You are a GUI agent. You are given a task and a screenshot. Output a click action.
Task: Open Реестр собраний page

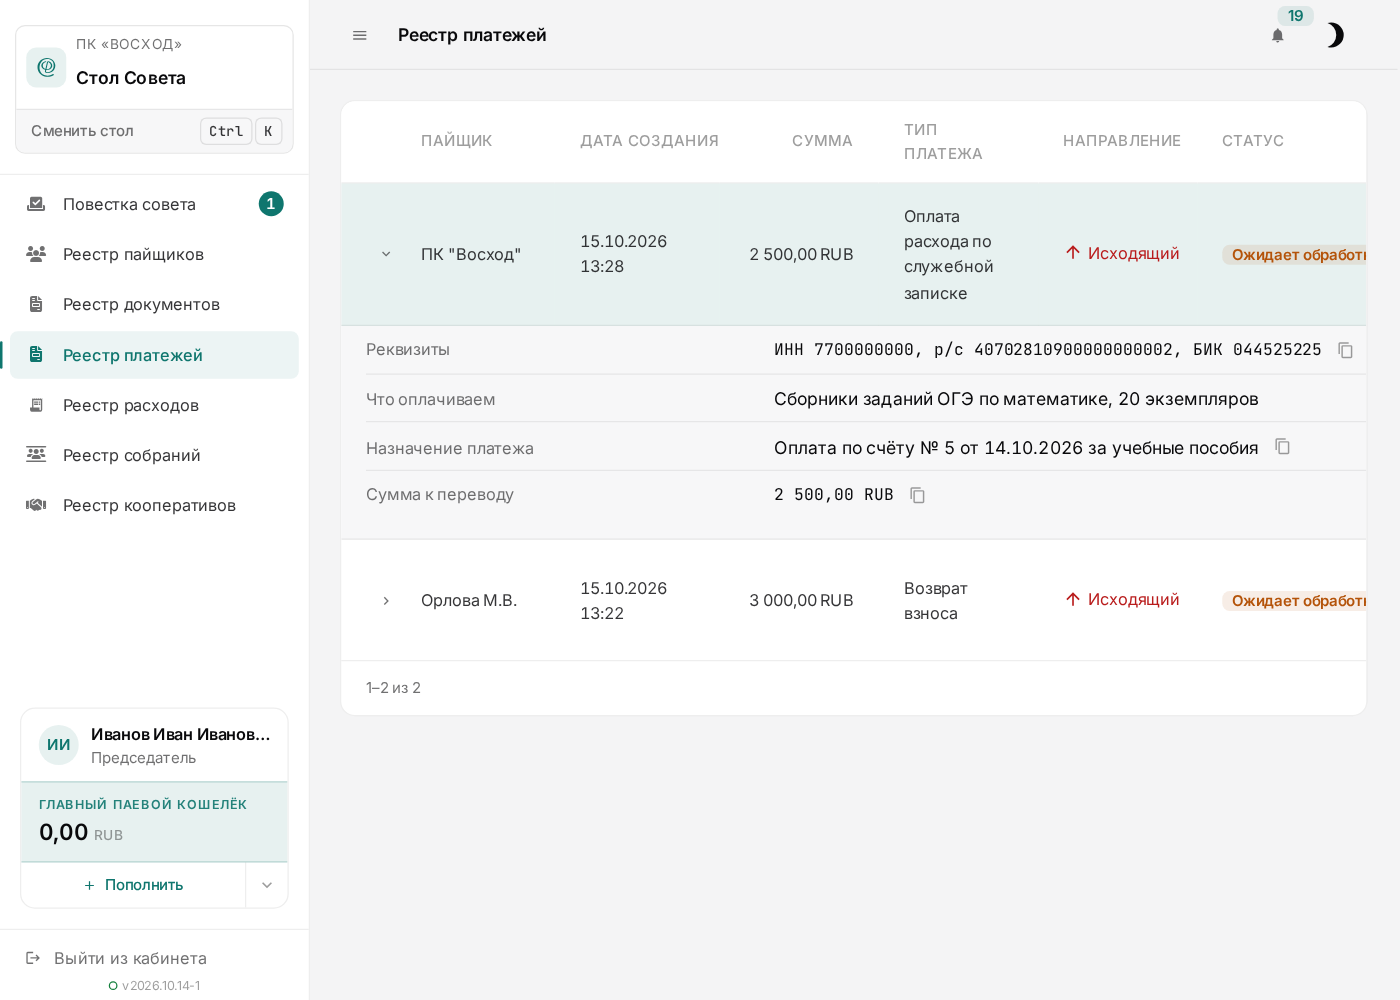154,455
